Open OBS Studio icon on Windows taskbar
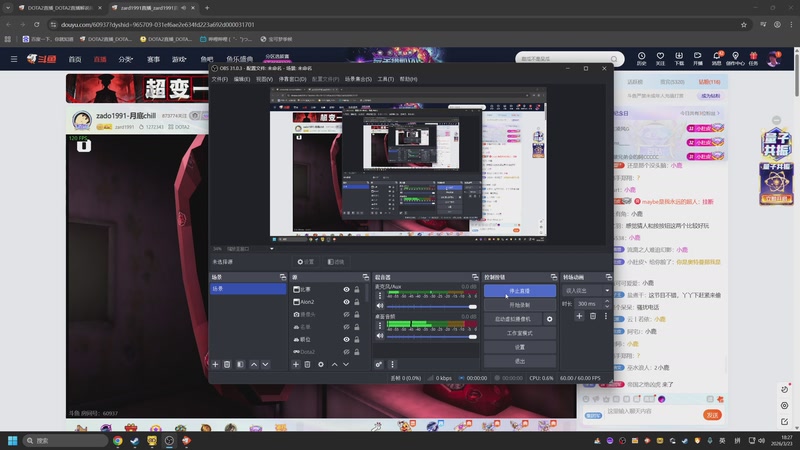 coord(169,440)
